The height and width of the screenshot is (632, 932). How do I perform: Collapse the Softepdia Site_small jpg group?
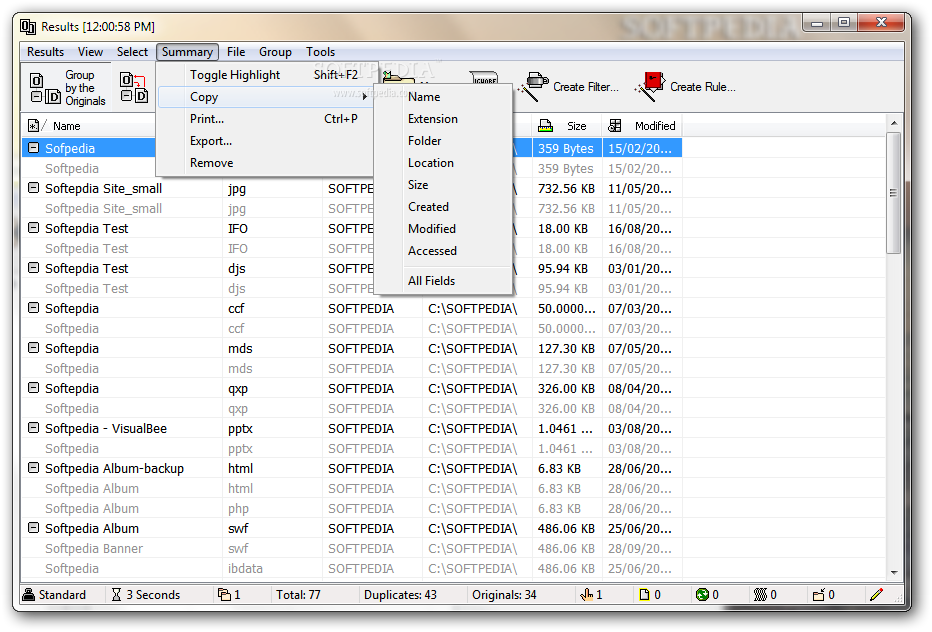tap(34, 188)
